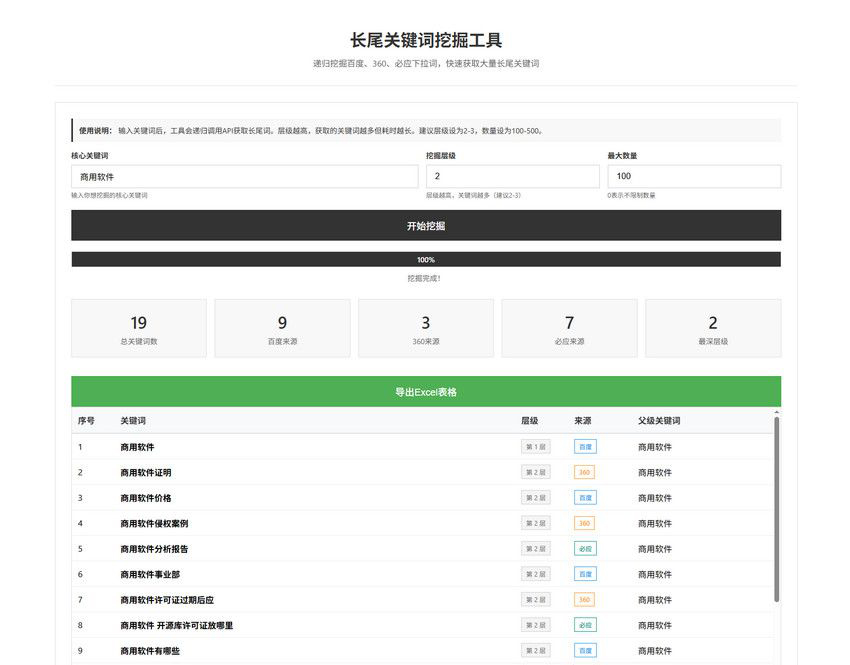The height and width of the screenshot is (665, 850).
Task: Click the results table vertical scrollbar
Action: tap(776, 510)
